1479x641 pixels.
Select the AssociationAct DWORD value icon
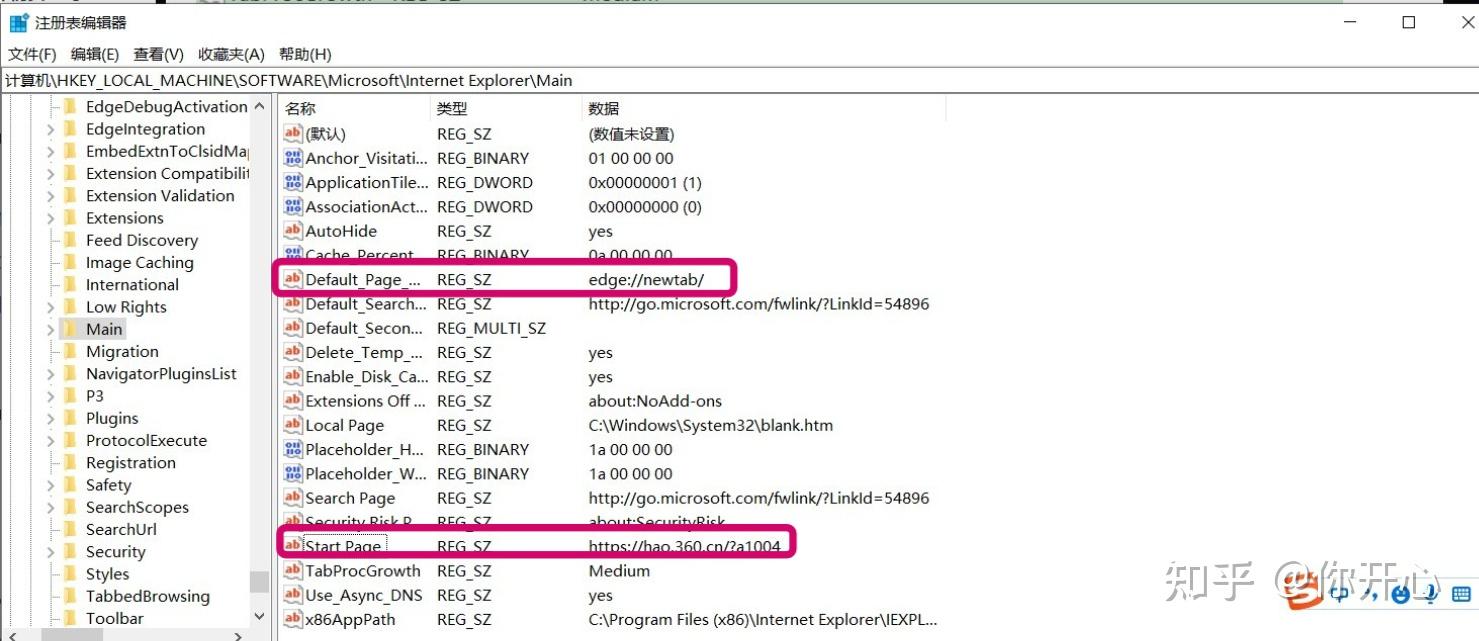coord(293,207)
